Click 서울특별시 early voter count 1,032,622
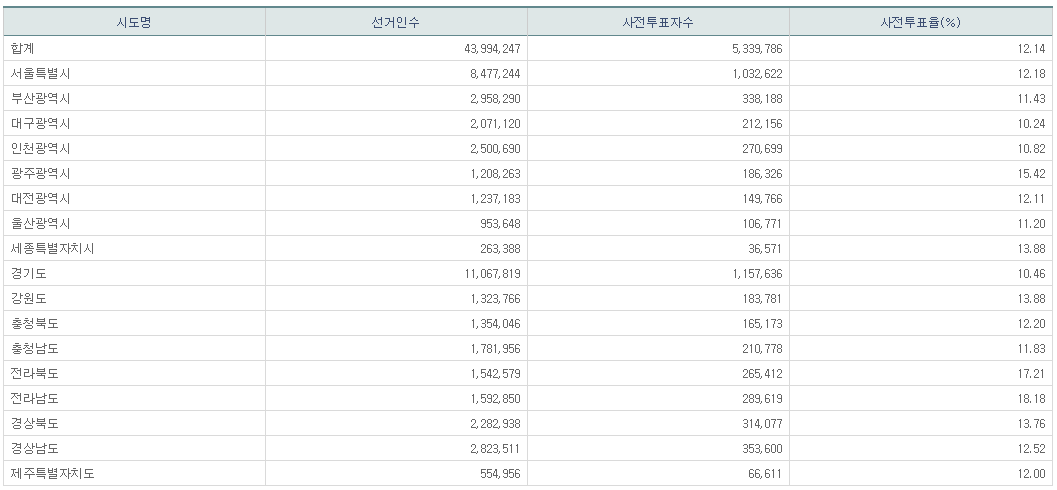The height and width of the screenshot is (490, 1057). (x=749, y=73)
